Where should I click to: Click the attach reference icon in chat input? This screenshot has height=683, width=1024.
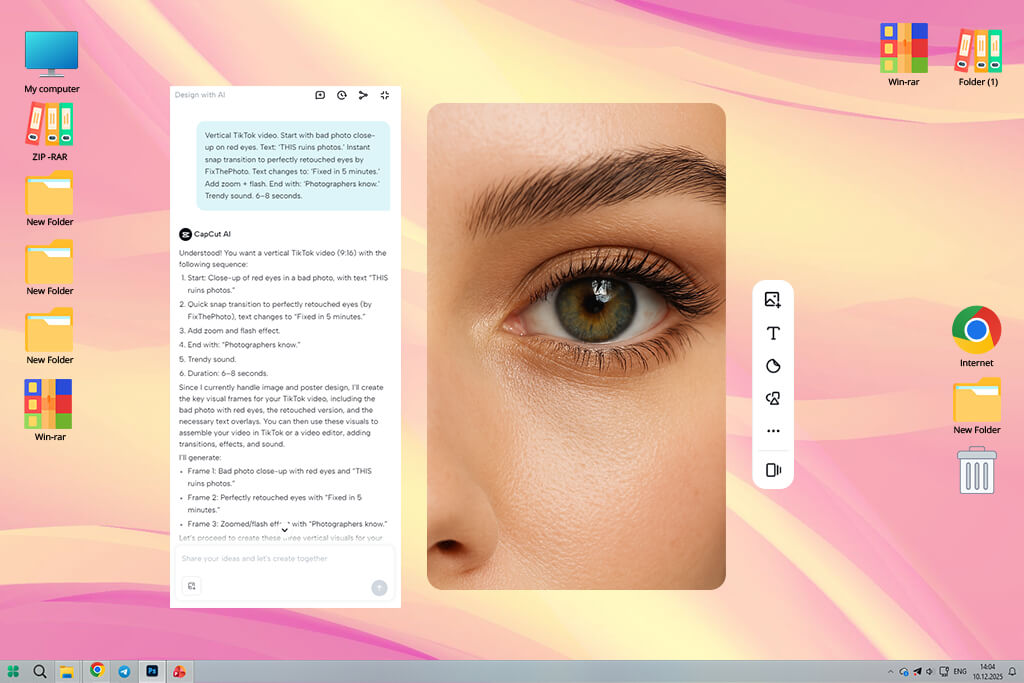click(191, 586)
